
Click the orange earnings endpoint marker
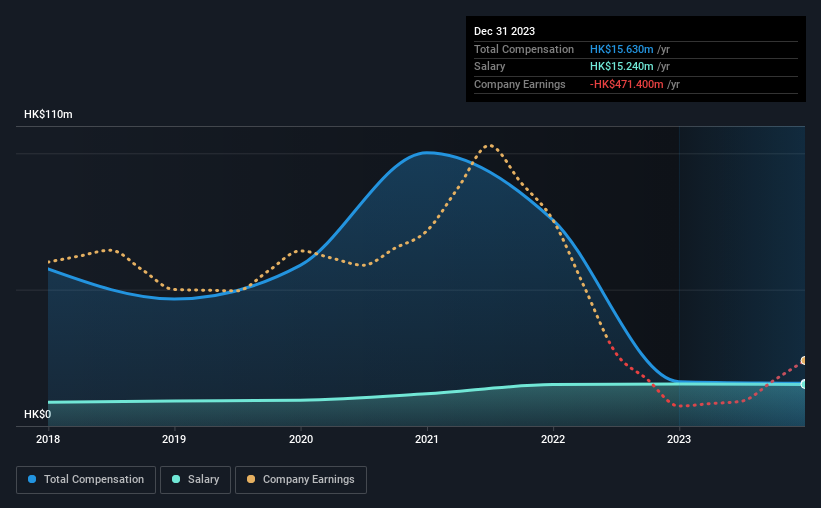pyautogui.click(x=803, y=360)
